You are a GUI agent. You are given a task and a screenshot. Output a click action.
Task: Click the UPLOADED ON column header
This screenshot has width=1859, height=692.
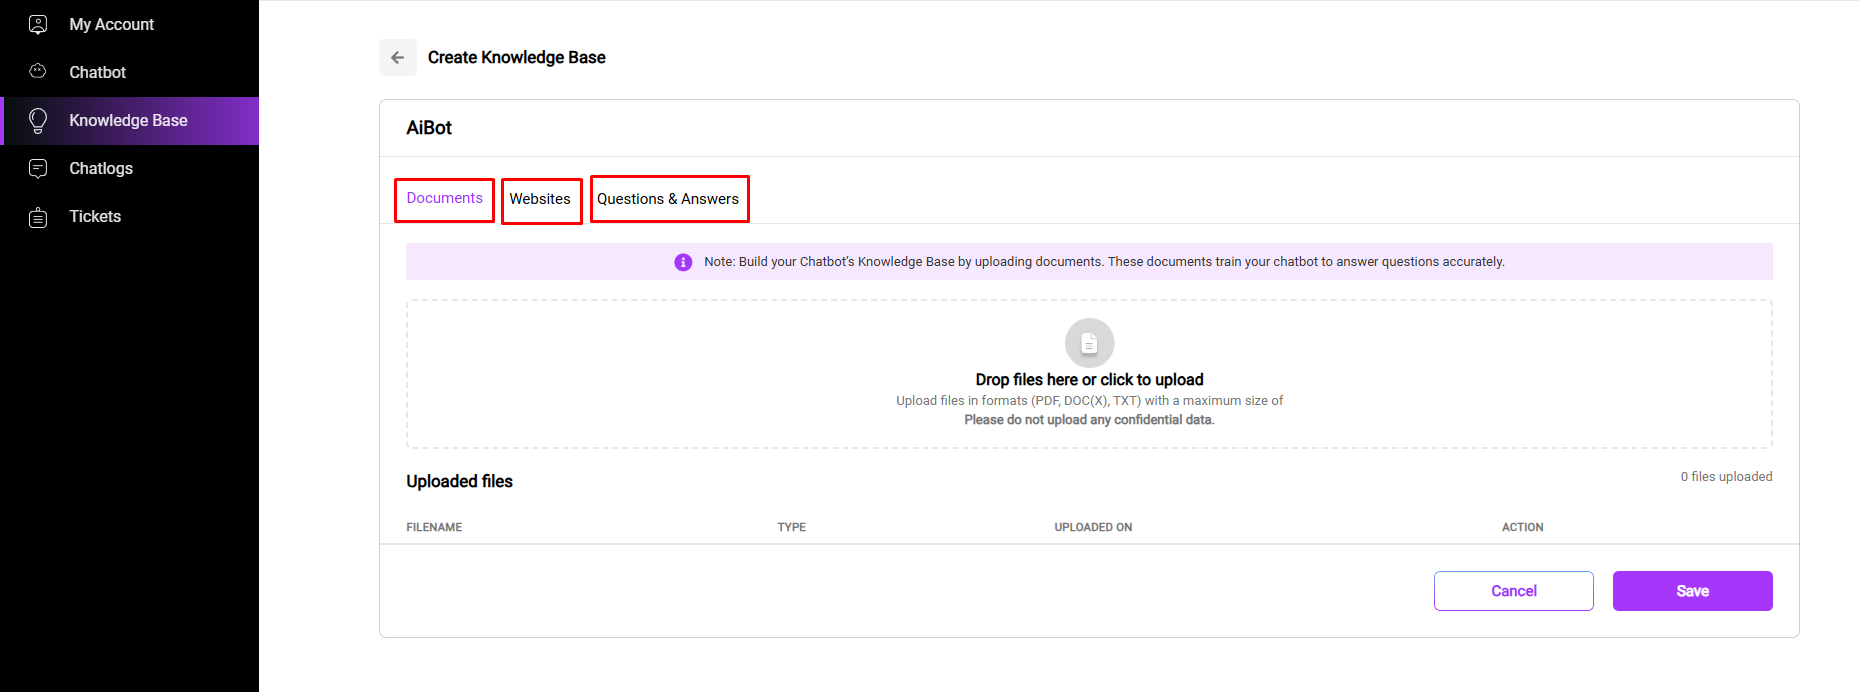pos(1093,527)
